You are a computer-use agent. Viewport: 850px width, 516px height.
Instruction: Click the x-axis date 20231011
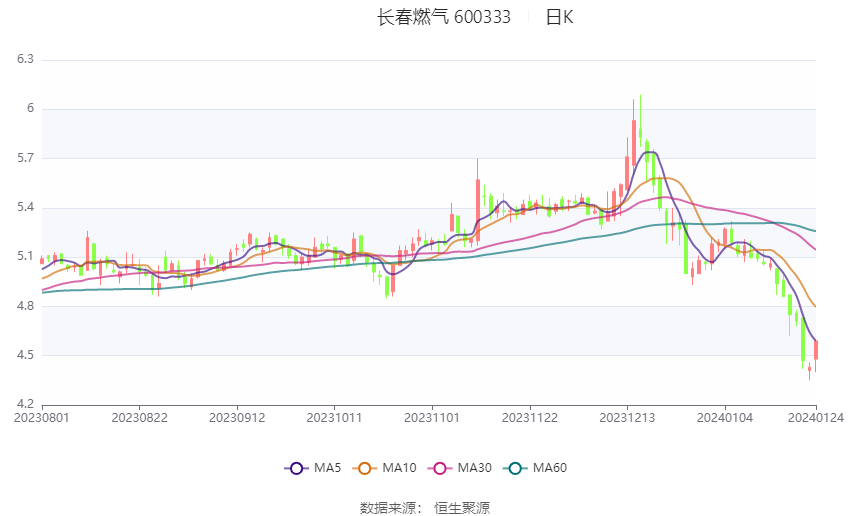click(334, 418)
